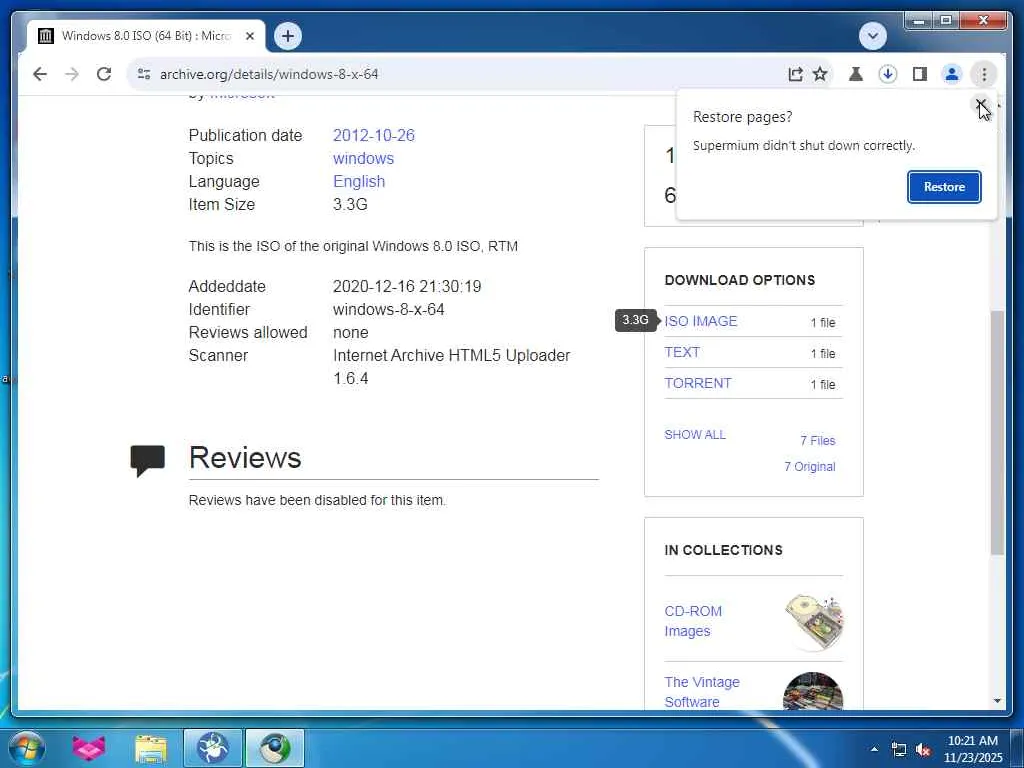Screen dimensions: 1024x768
Task: Open The Vintage Software collection link
Action: coord(702,692)
